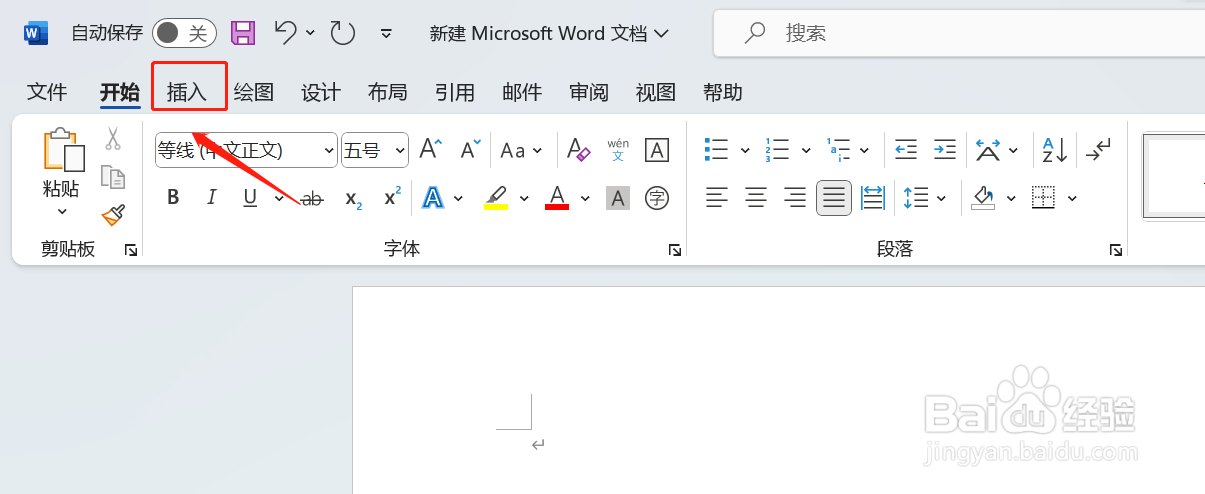Image resolution: width=1205 pixels, height=494 pixels.
Task: Click the Undo arrow icon
Action: [286, 33]
